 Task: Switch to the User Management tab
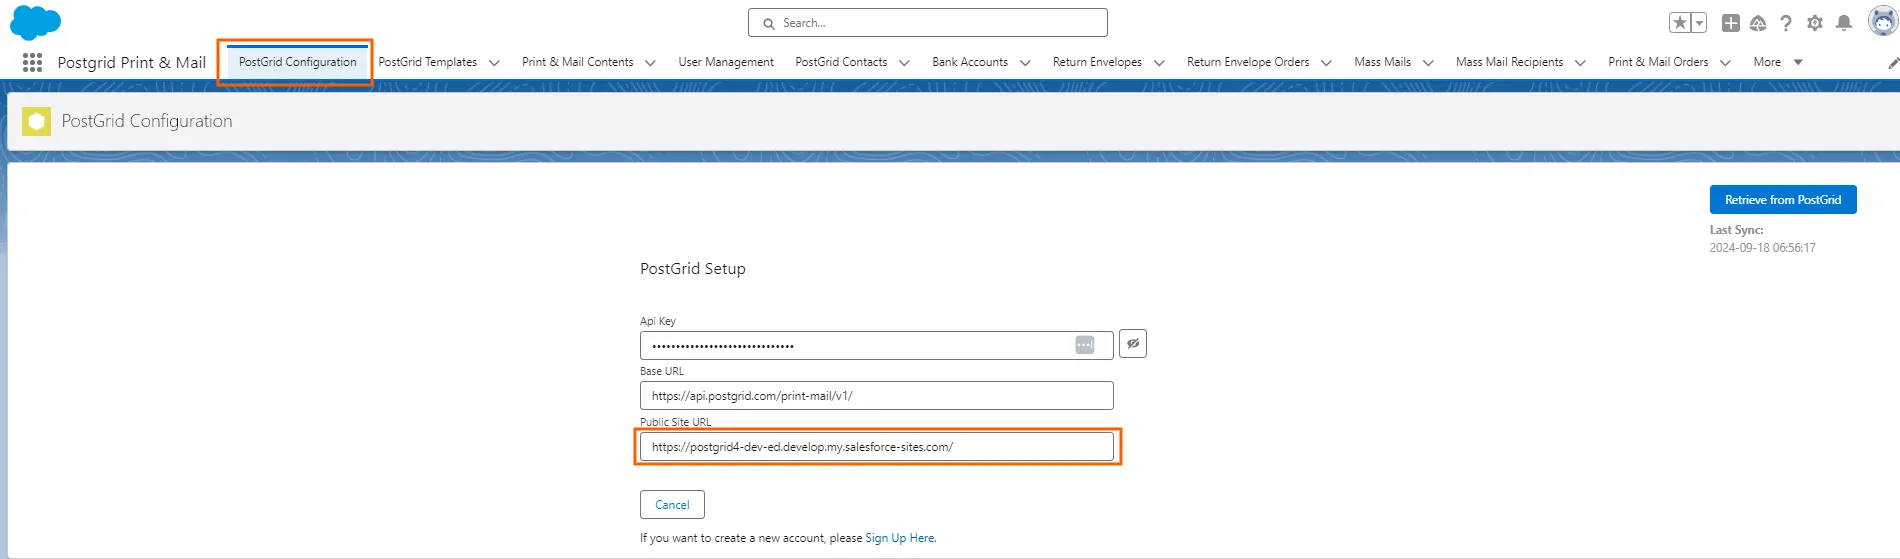[725, 62]
